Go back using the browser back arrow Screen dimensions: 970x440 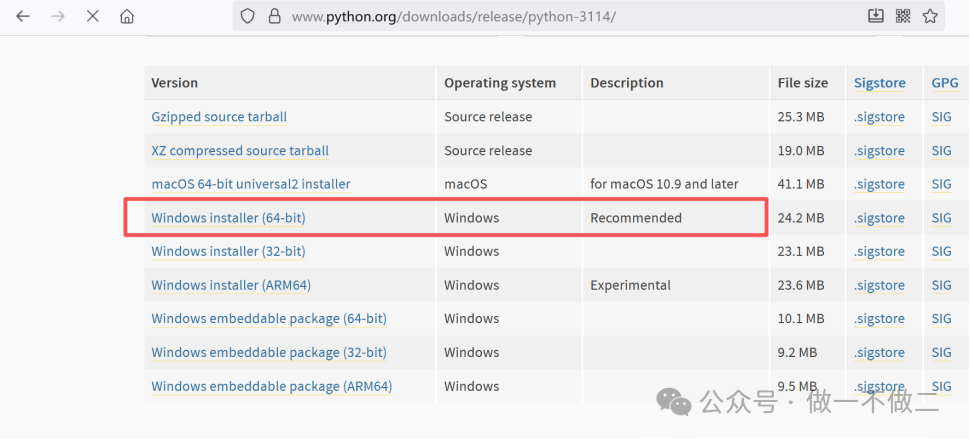pos(23,17)
